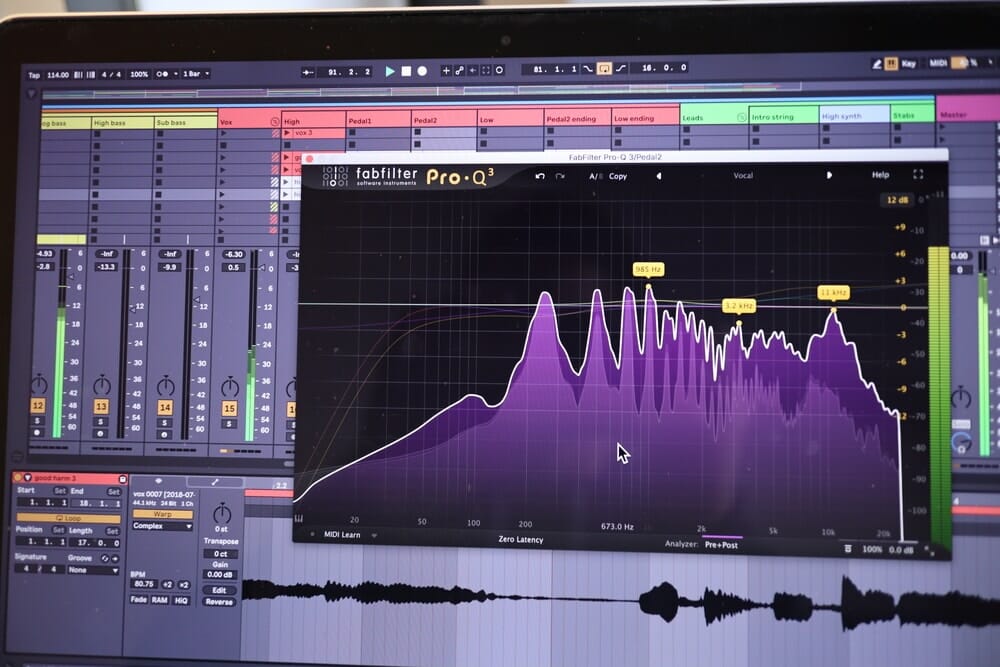Select the 985 Hz EQ band node
The width and height of the screenshot is (1000, 667).
click(648, 286)
